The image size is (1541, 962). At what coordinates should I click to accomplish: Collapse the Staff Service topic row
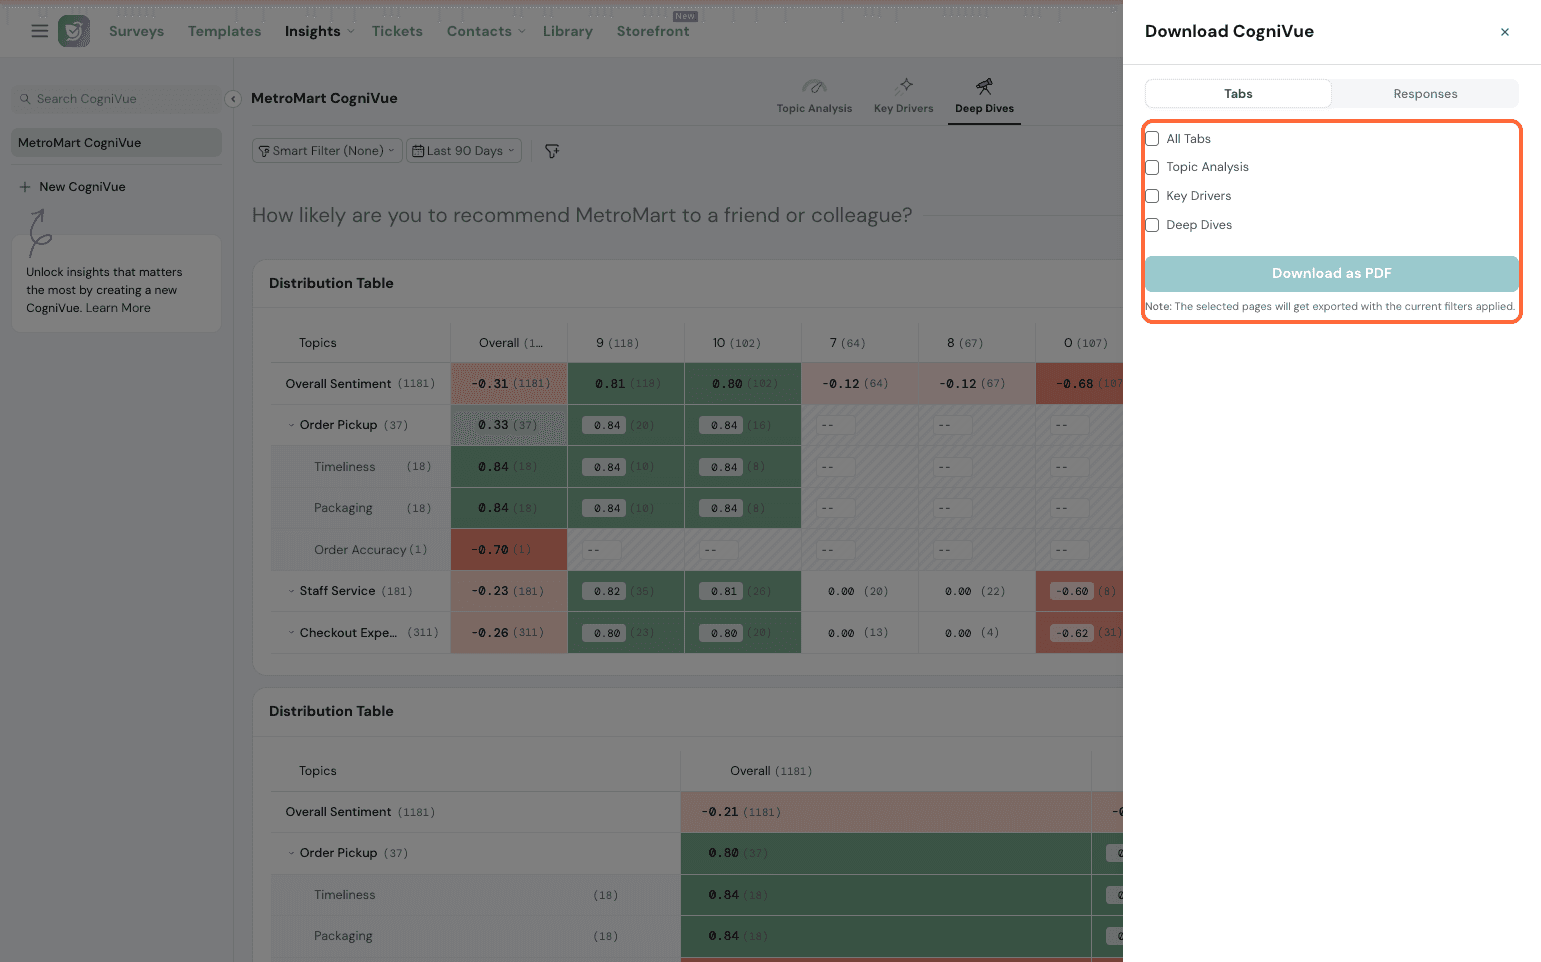point(292,592)
